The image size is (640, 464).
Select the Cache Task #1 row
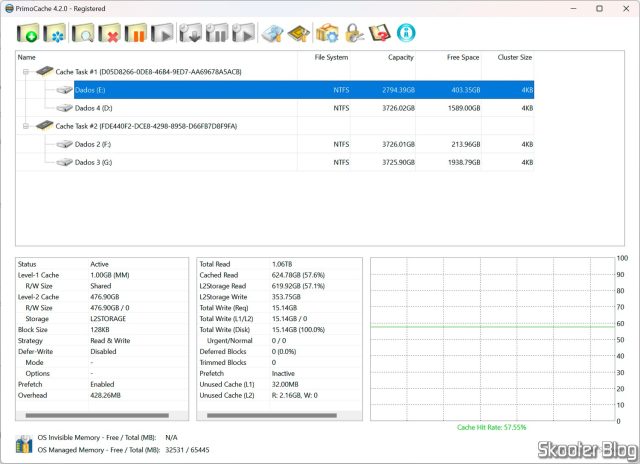tap(275, 72)
